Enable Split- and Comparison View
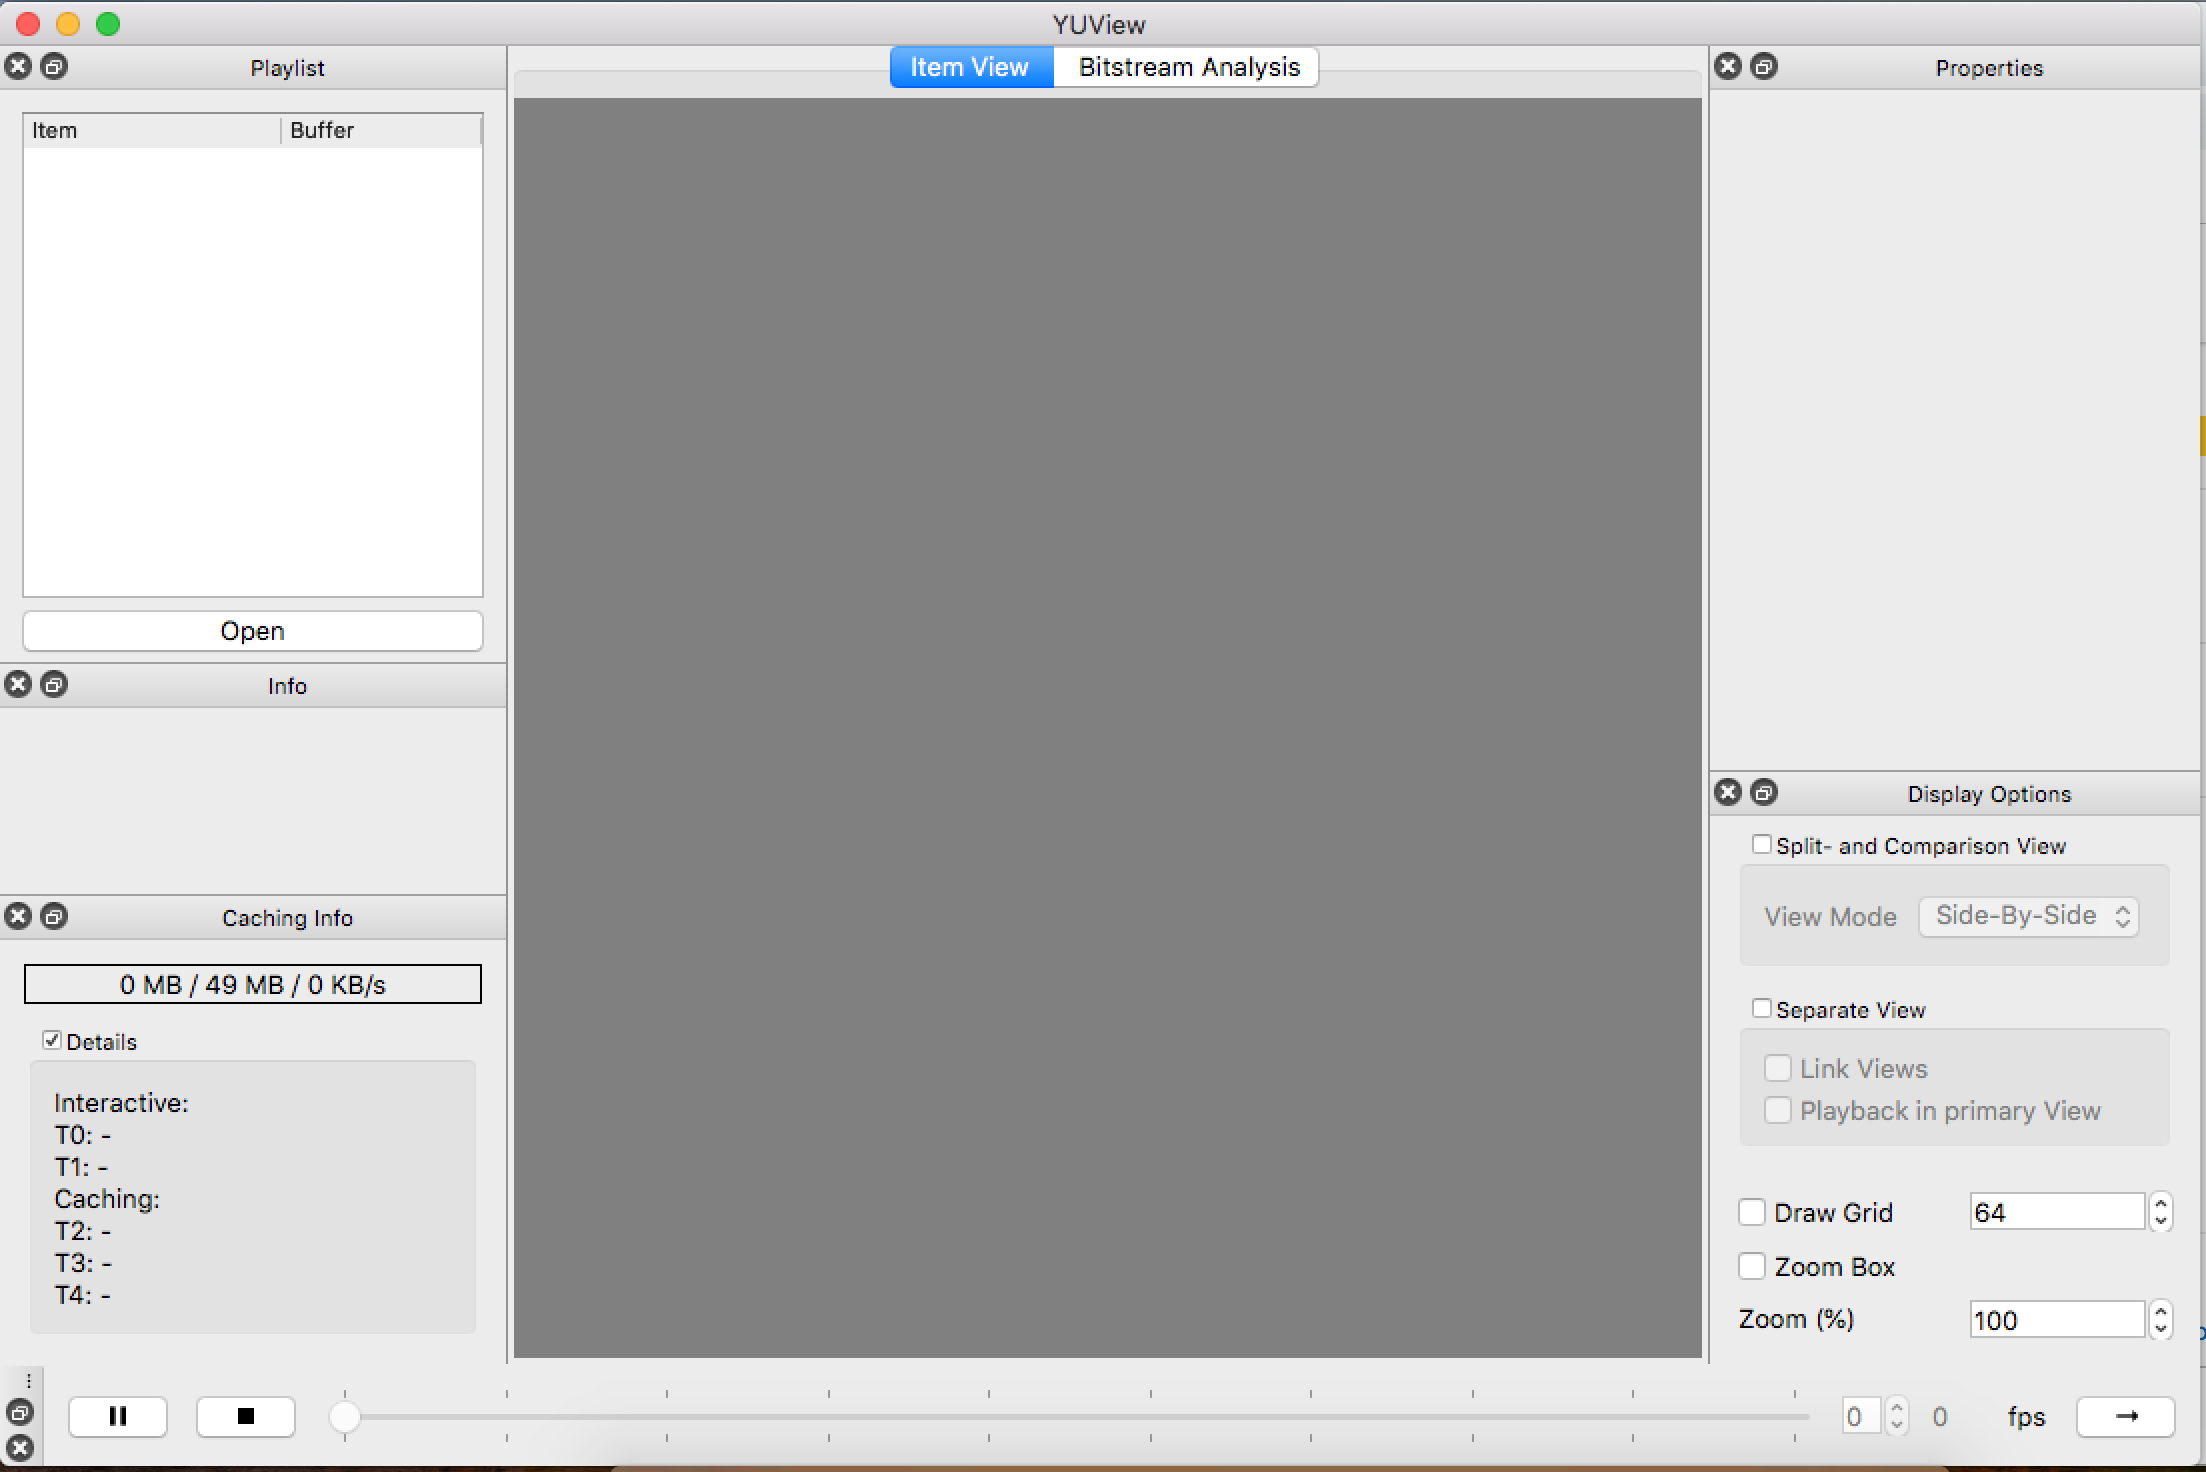This screenshot has width=2206, height=1472. coord(1763,844)
